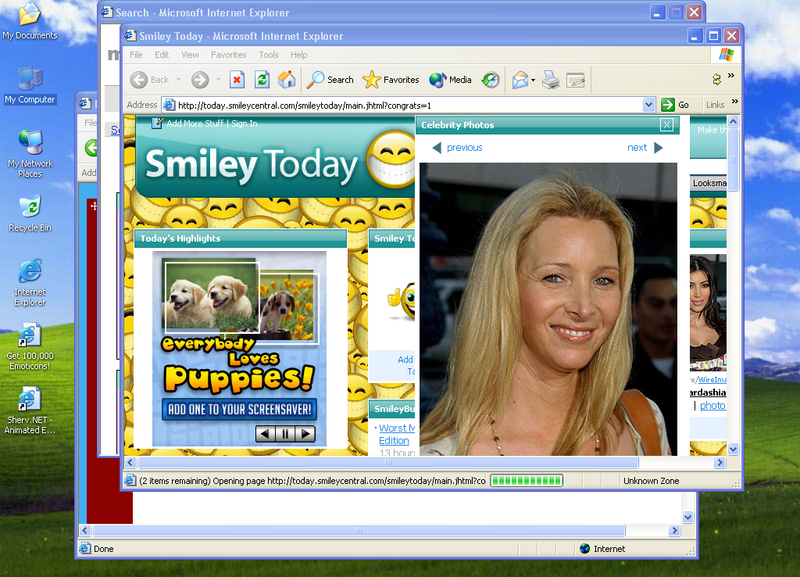Open the File menu
800x577 pixels.
[x=136, y=55]
